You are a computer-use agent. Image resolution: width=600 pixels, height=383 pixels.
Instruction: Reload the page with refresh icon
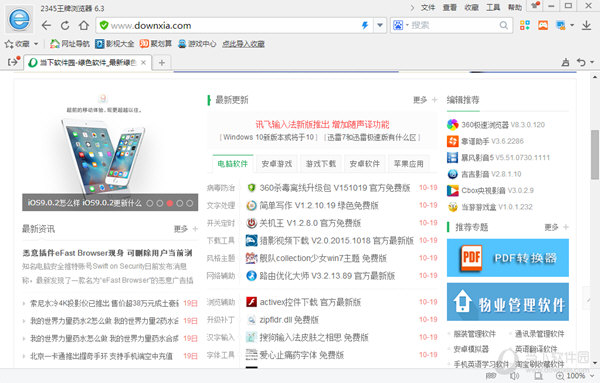(65, 26)
